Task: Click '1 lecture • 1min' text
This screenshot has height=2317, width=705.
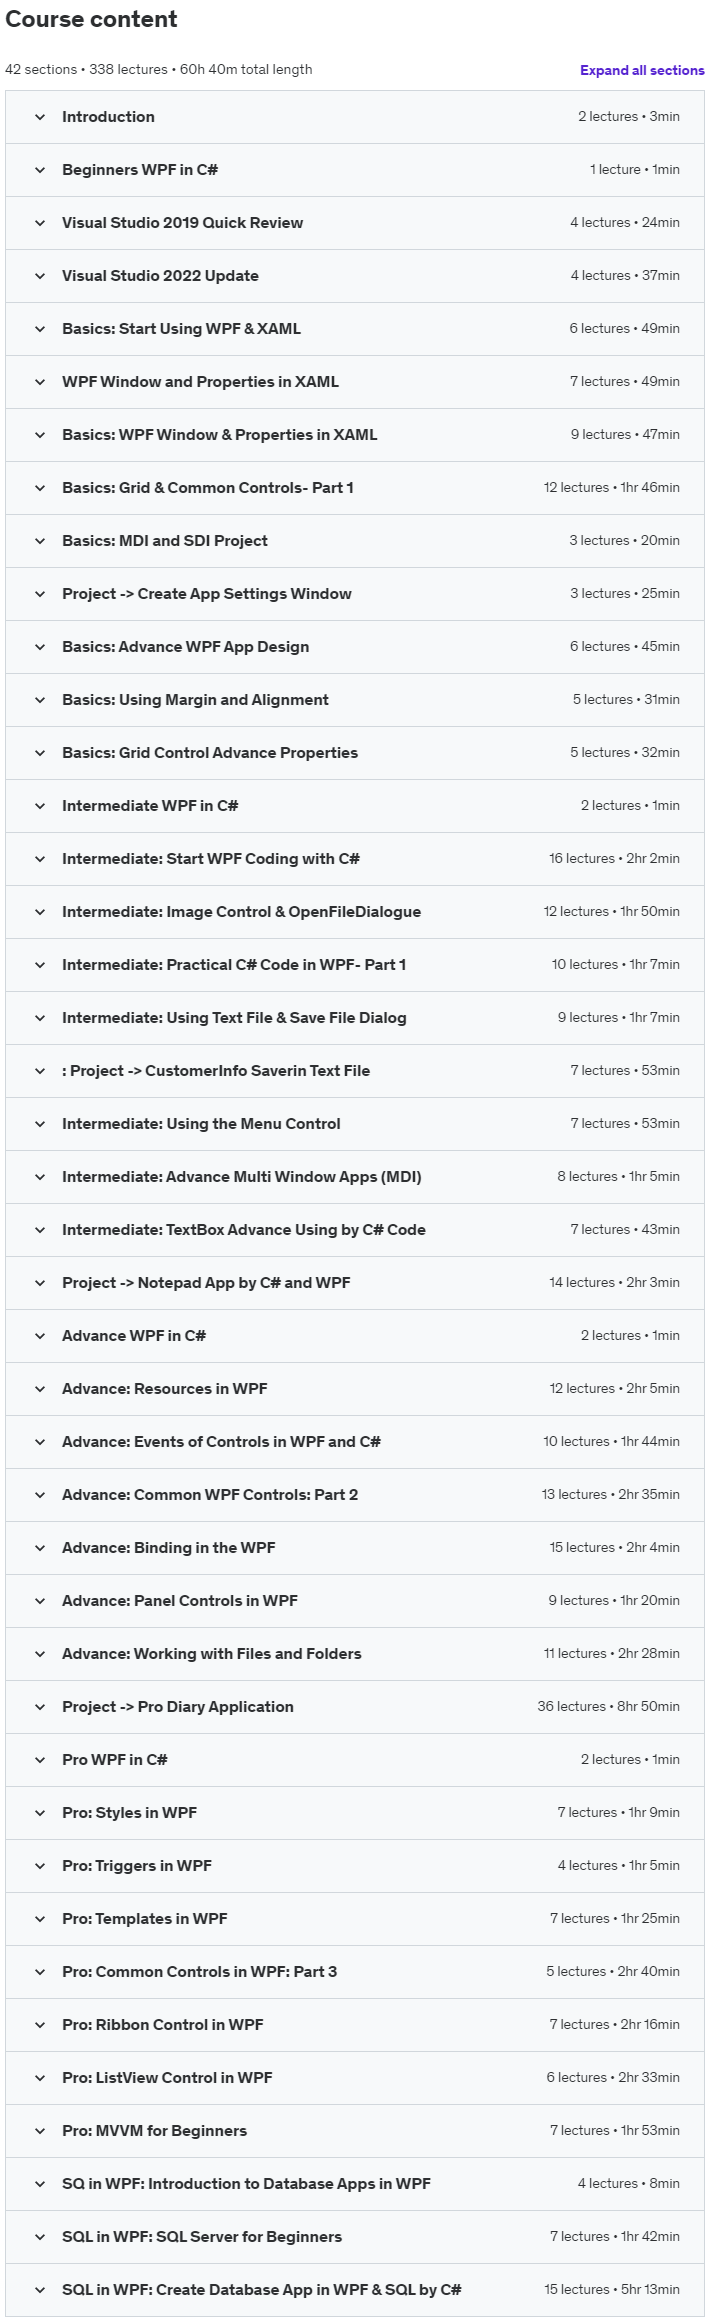Action: tap(635, 170)
